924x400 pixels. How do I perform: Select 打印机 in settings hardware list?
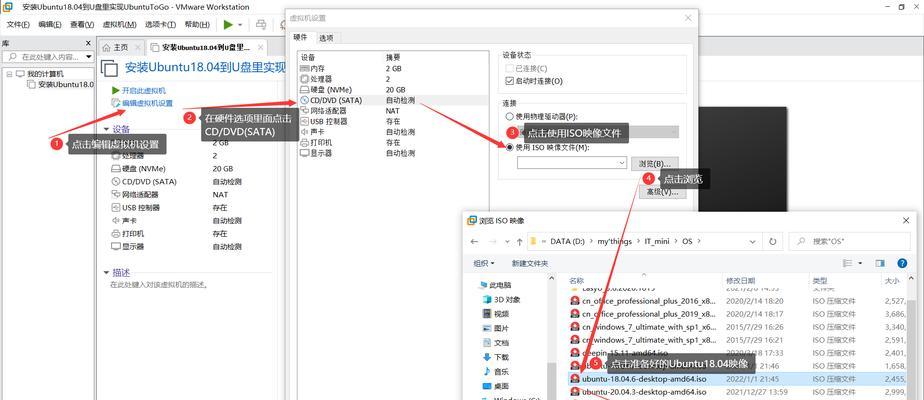[393, 143]
